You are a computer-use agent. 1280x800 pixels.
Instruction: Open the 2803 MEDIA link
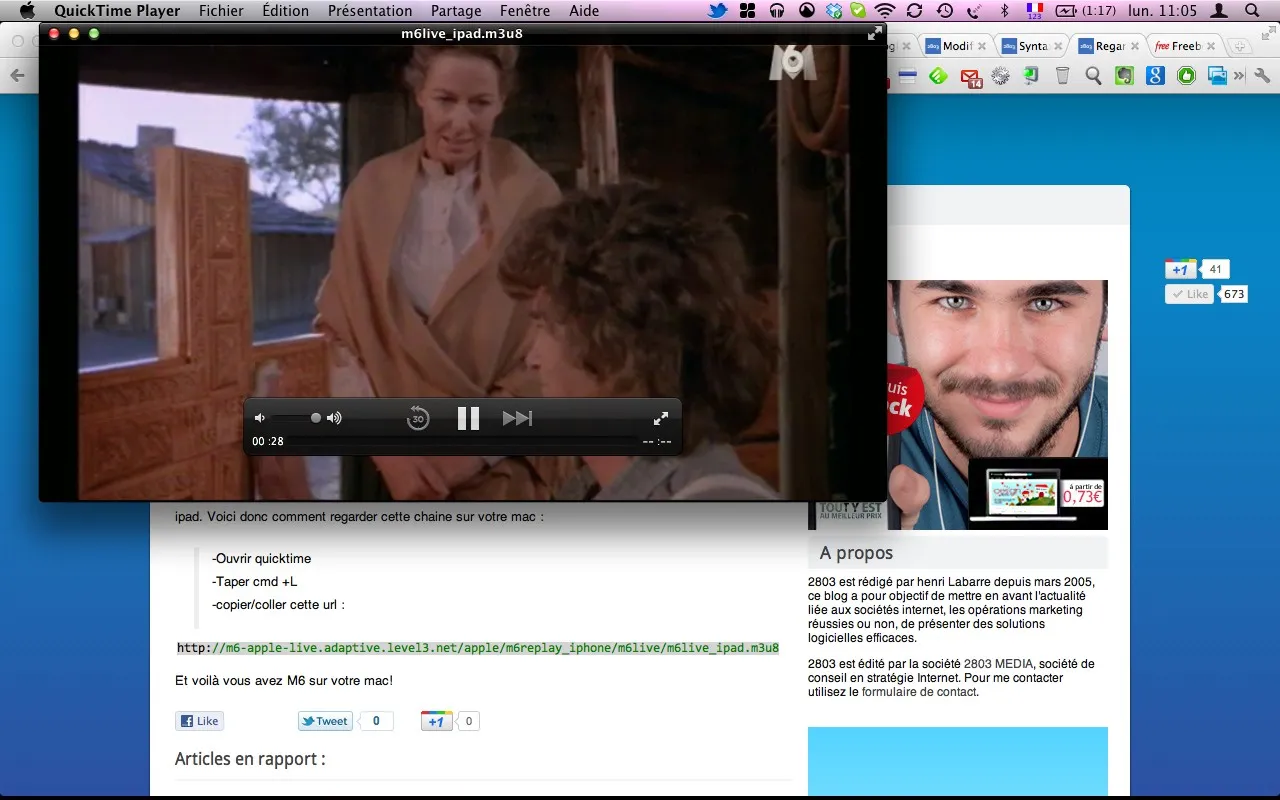(999, 664)
